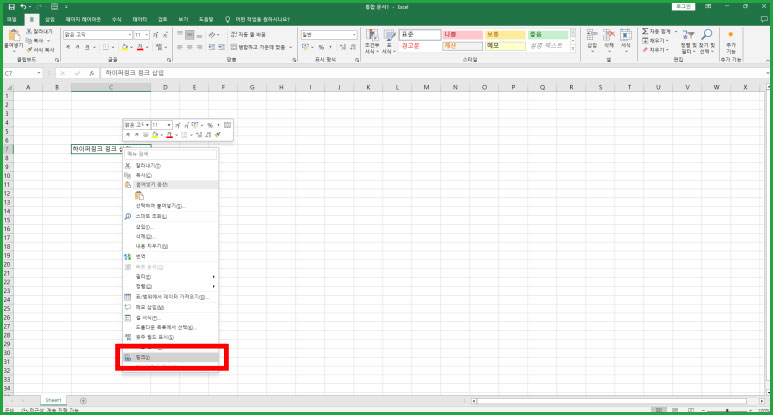The image size is (773, 415).
Task: Apply the Good (좋음) cell style
Action: tap(548, 35)
